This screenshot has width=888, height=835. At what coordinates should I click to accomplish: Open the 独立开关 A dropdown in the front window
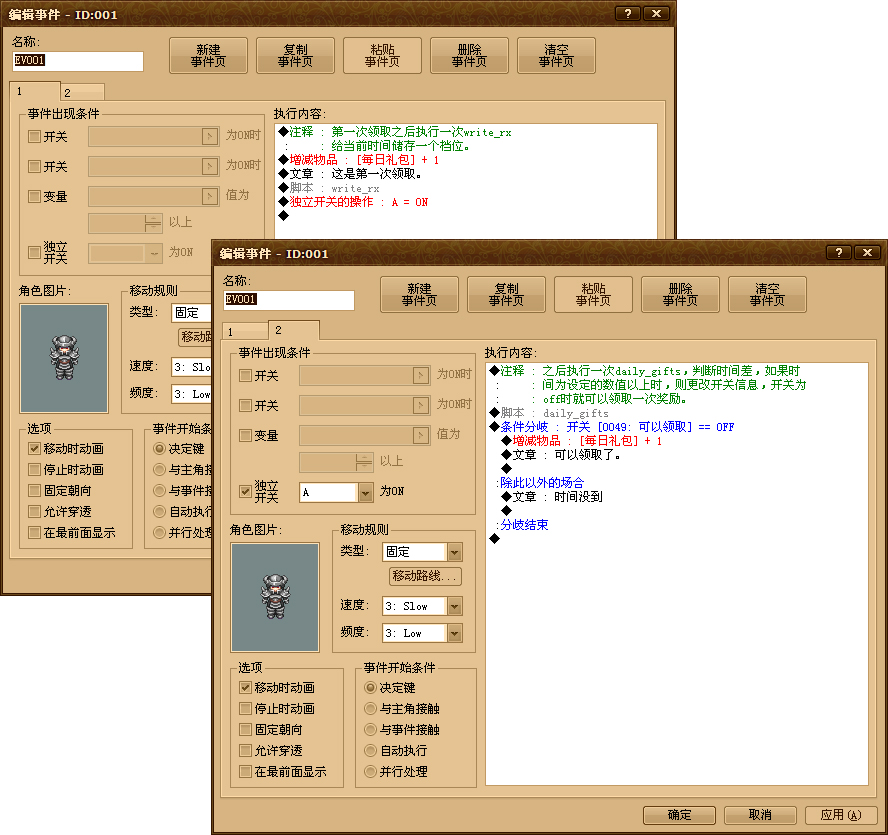tap(365, 493)
